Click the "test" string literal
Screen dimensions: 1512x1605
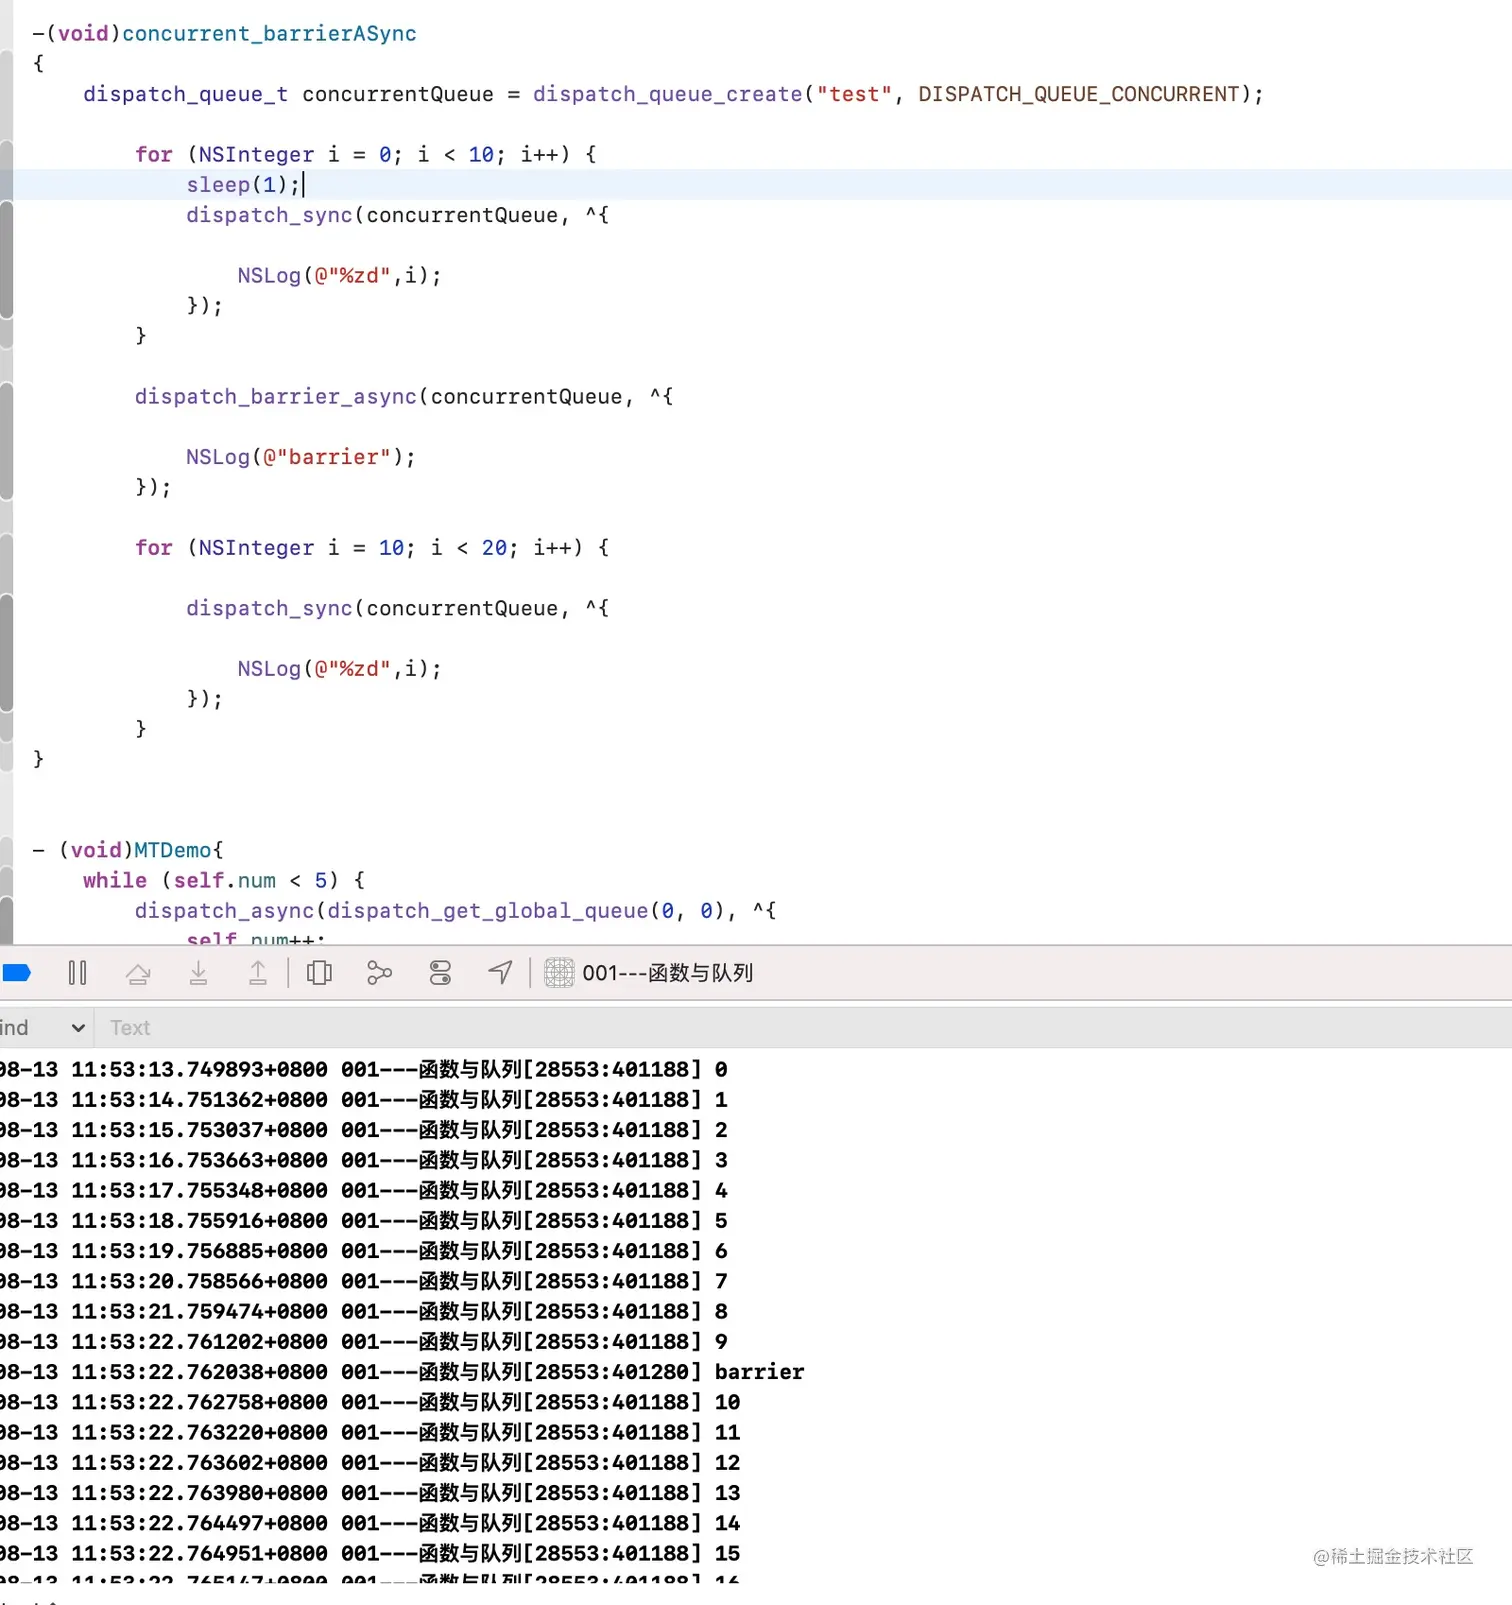point(854,94)
